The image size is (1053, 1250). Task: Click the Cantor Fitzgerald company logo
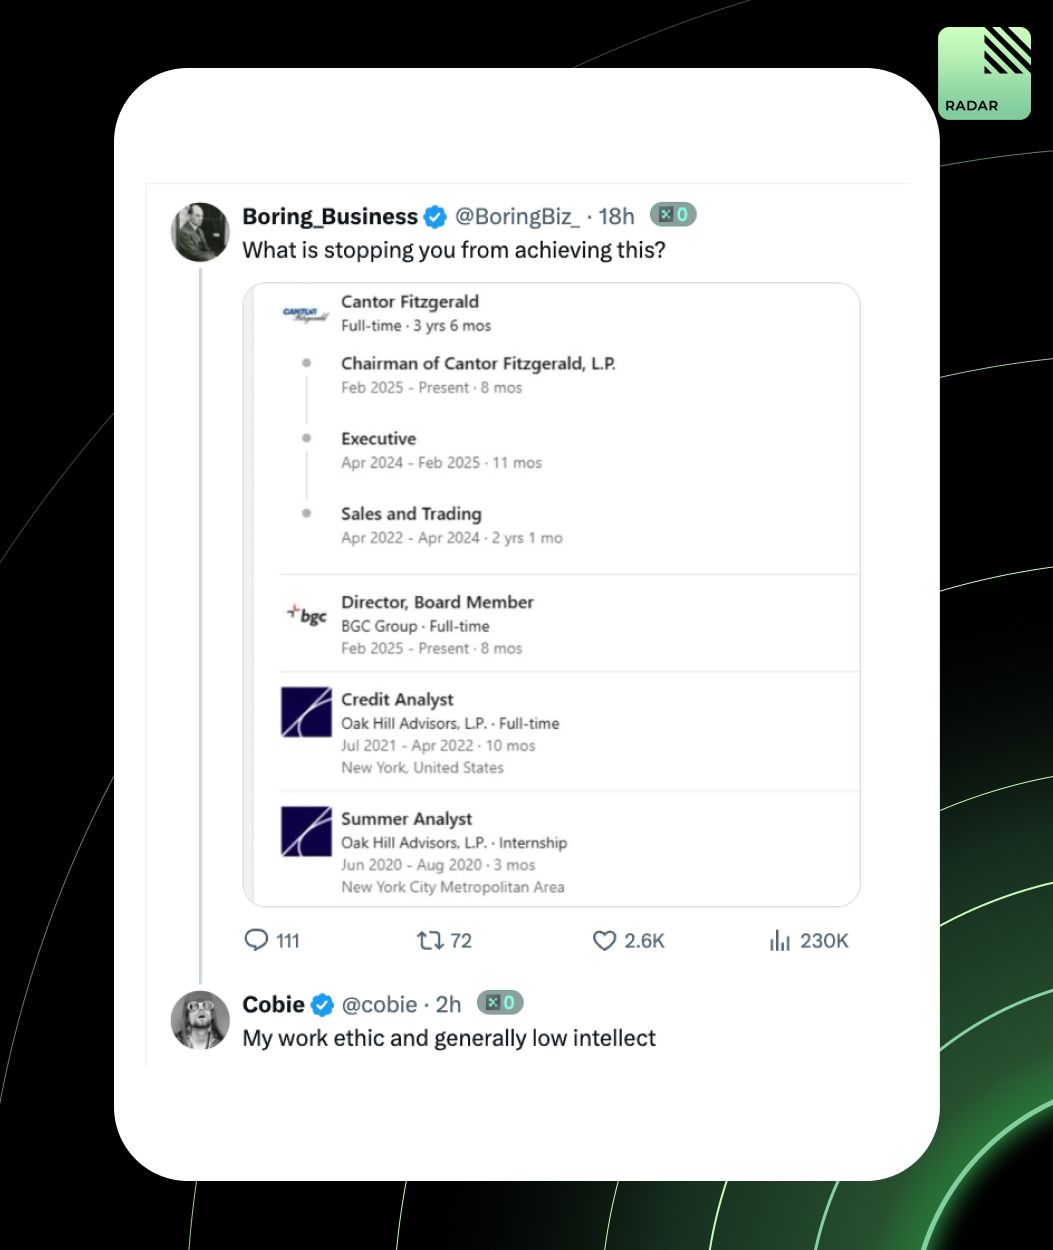tap(306, 314)
